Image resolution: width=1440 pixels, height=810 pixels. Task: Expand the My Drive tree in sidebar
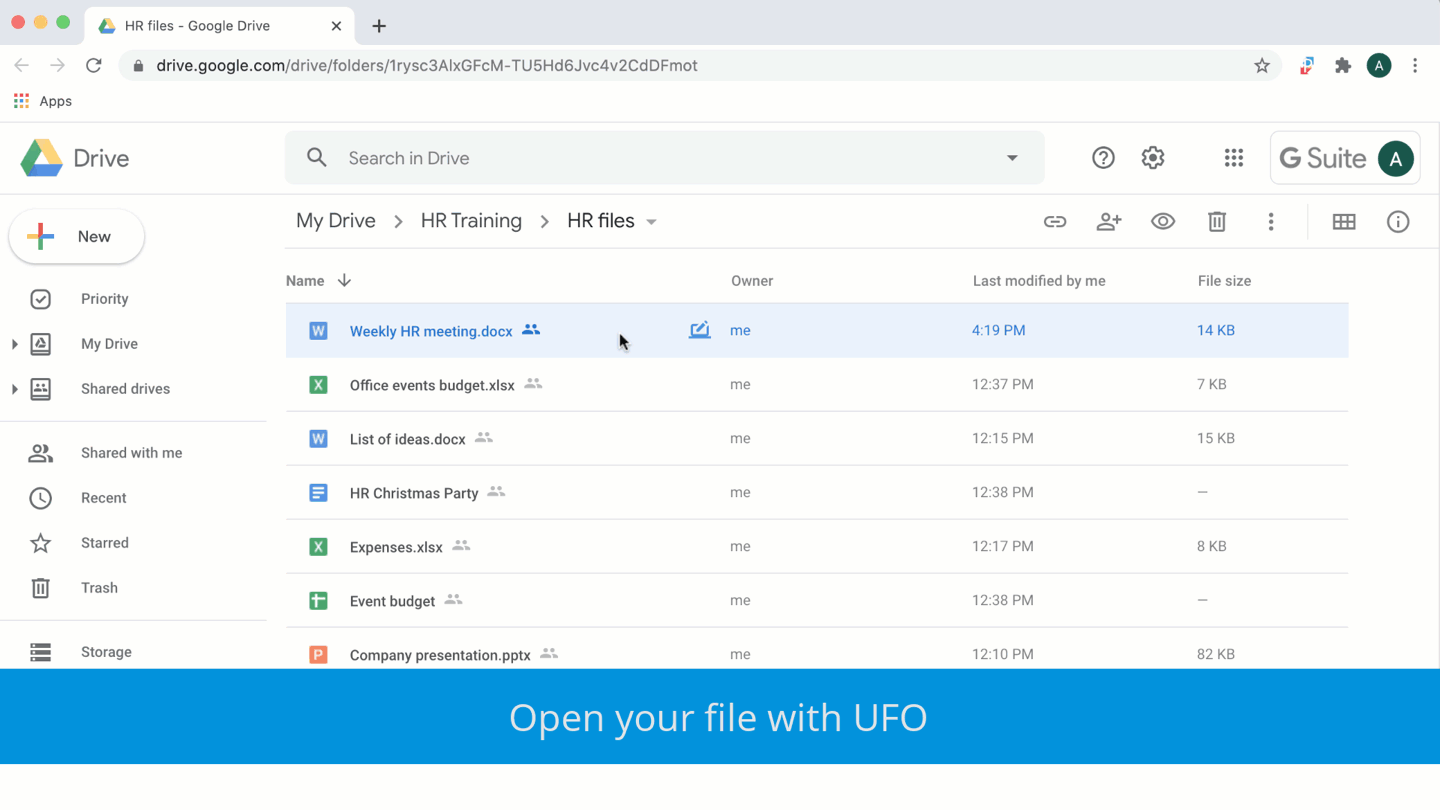coord(14,344)
